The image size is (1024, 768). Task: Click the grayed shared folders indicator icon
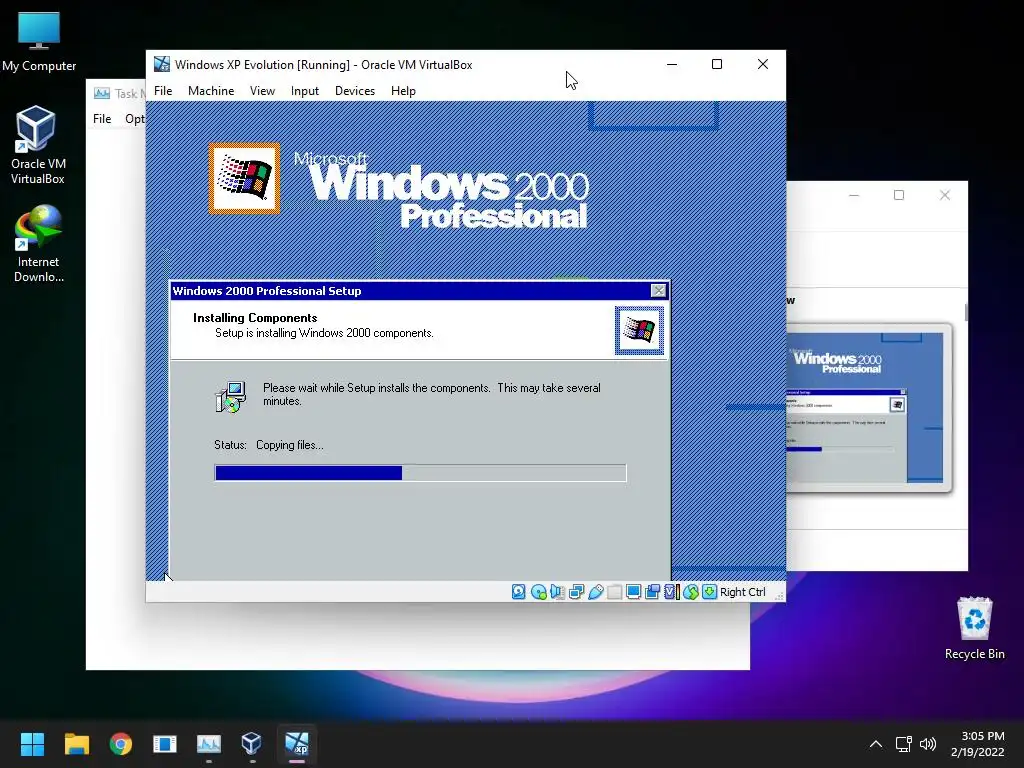614,592
